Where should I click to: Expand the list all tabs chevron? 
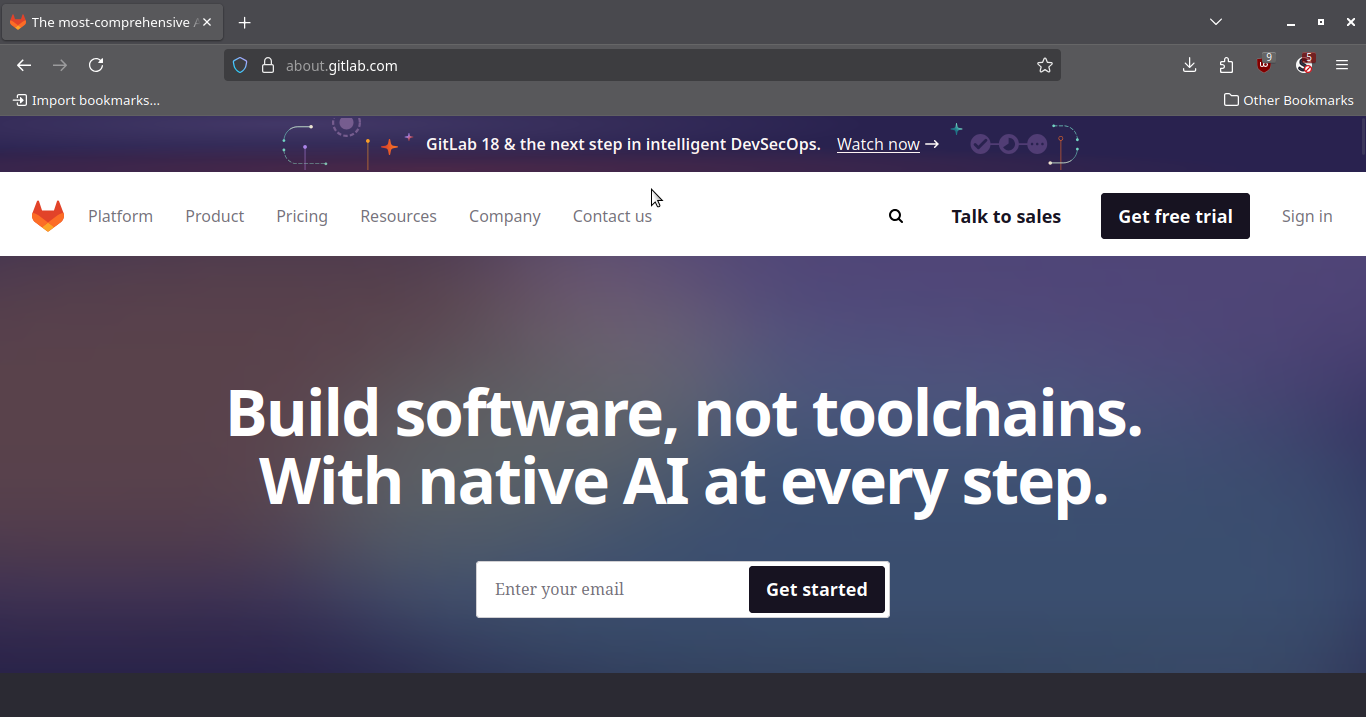[1216, 22]
